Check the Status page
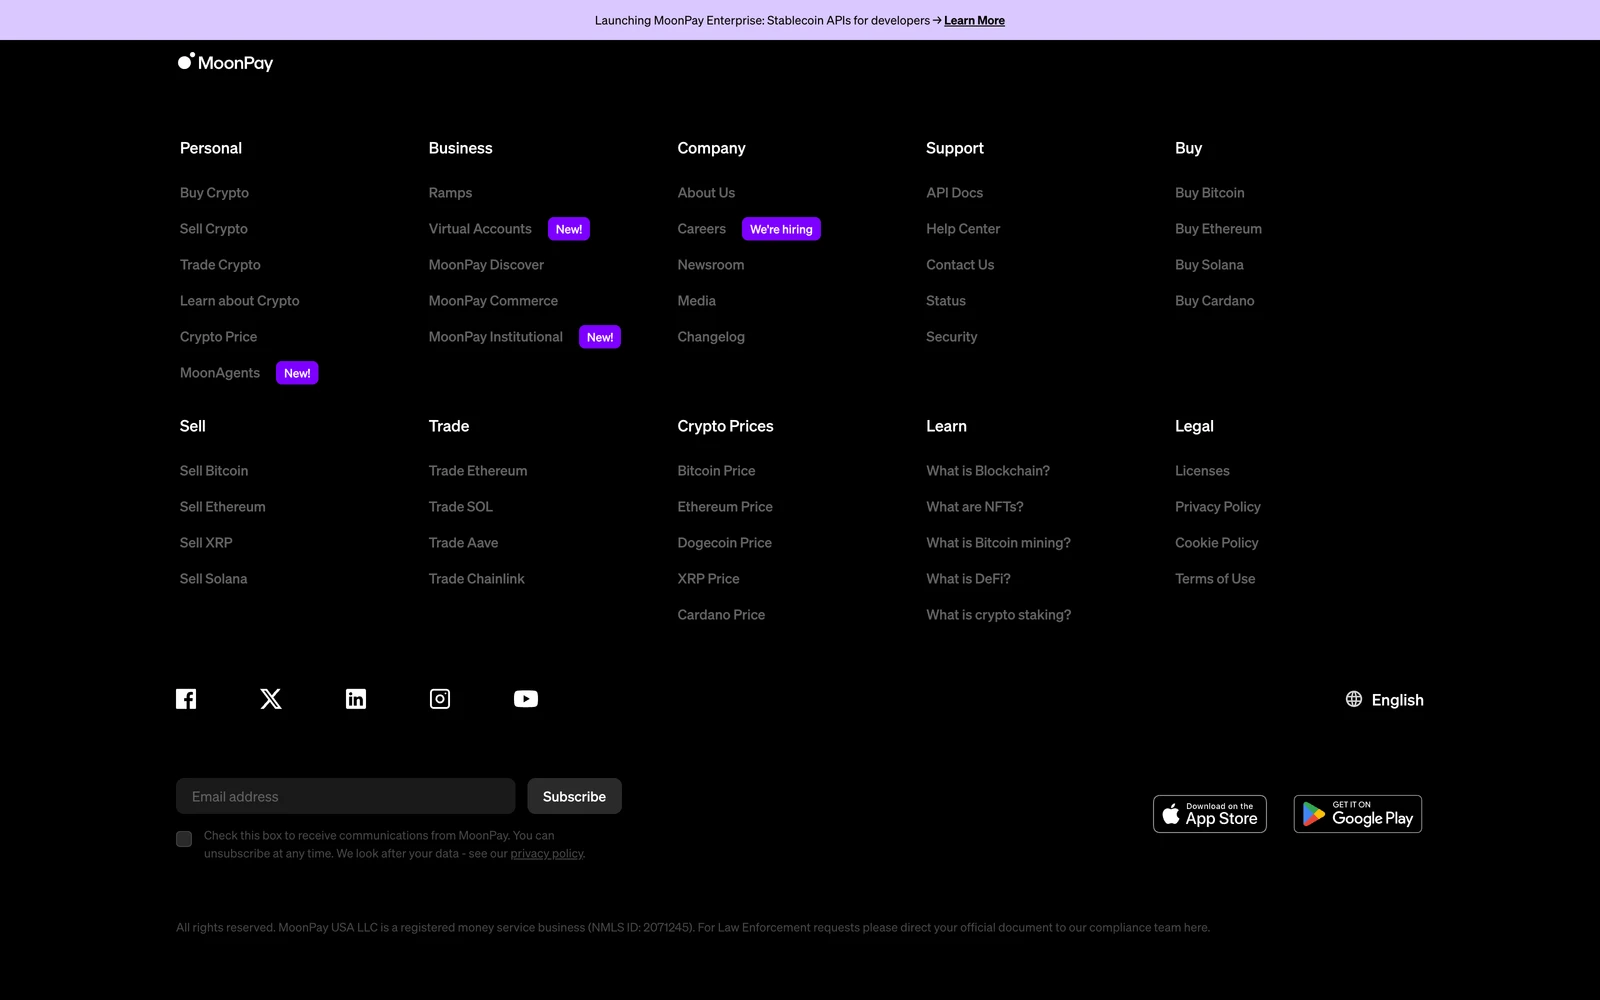Image resolution: width=1600 pixels, height=1000 pixels. [x=946, y=301]
